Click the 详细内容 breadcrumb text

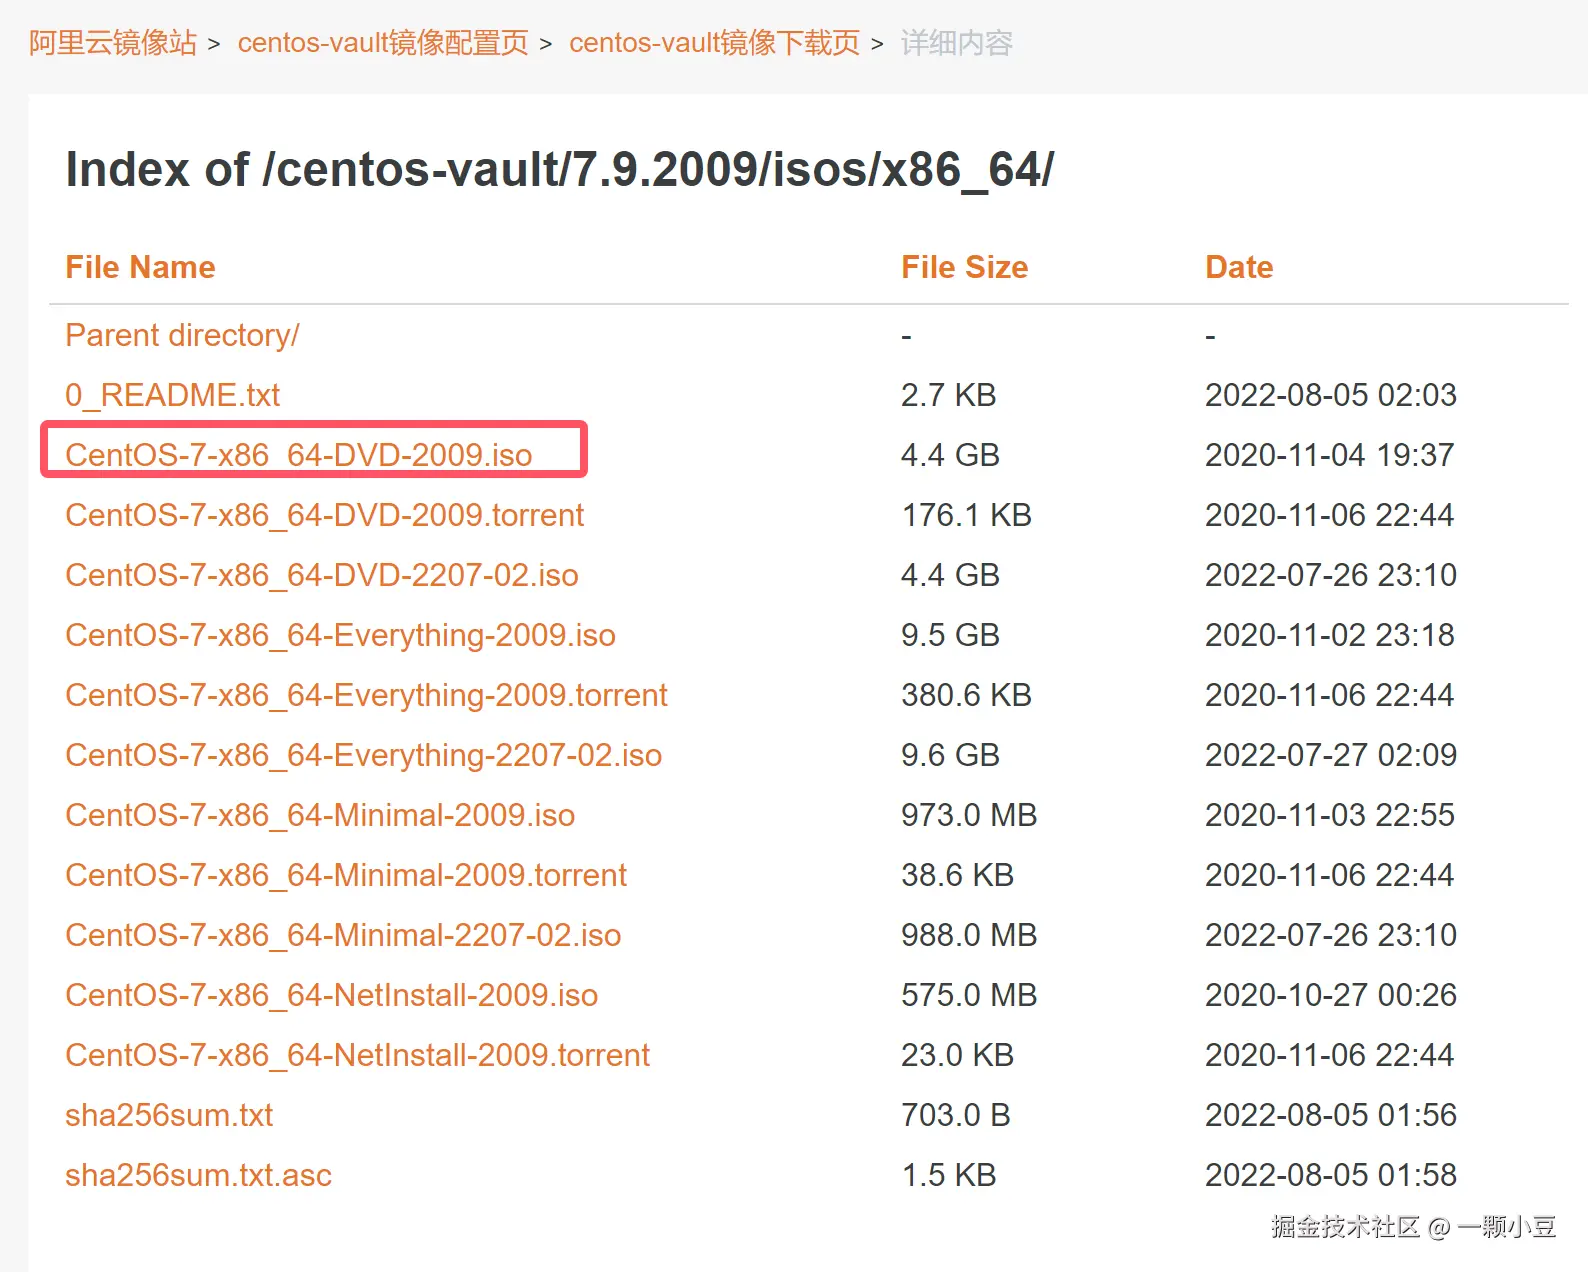tap(957, 43)
